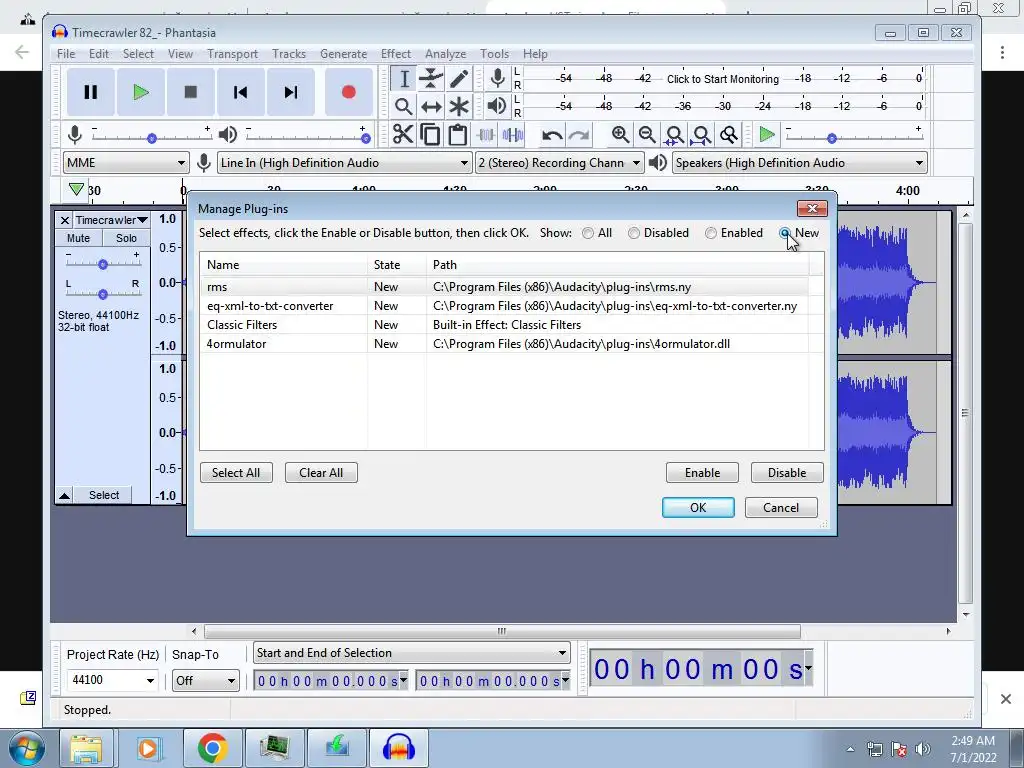The image size is (1024, 768).
Task: Mute the Timecrawler track
Action: tap(78, 238)
